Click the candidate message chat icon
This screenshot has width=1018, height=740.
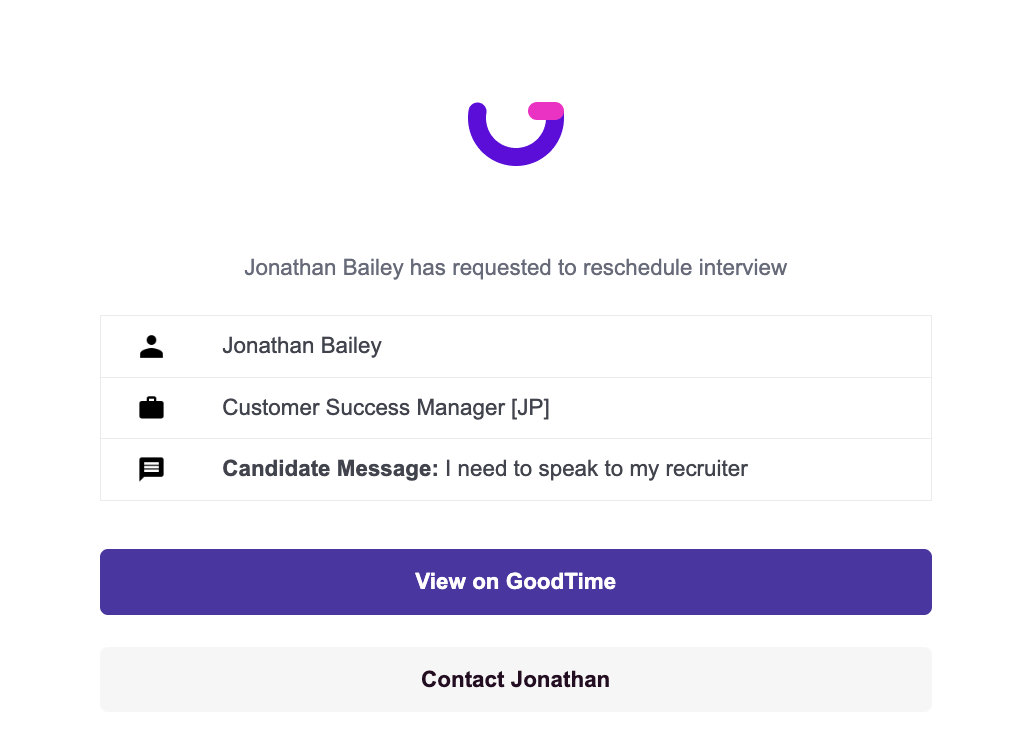(x=151, y=469)
